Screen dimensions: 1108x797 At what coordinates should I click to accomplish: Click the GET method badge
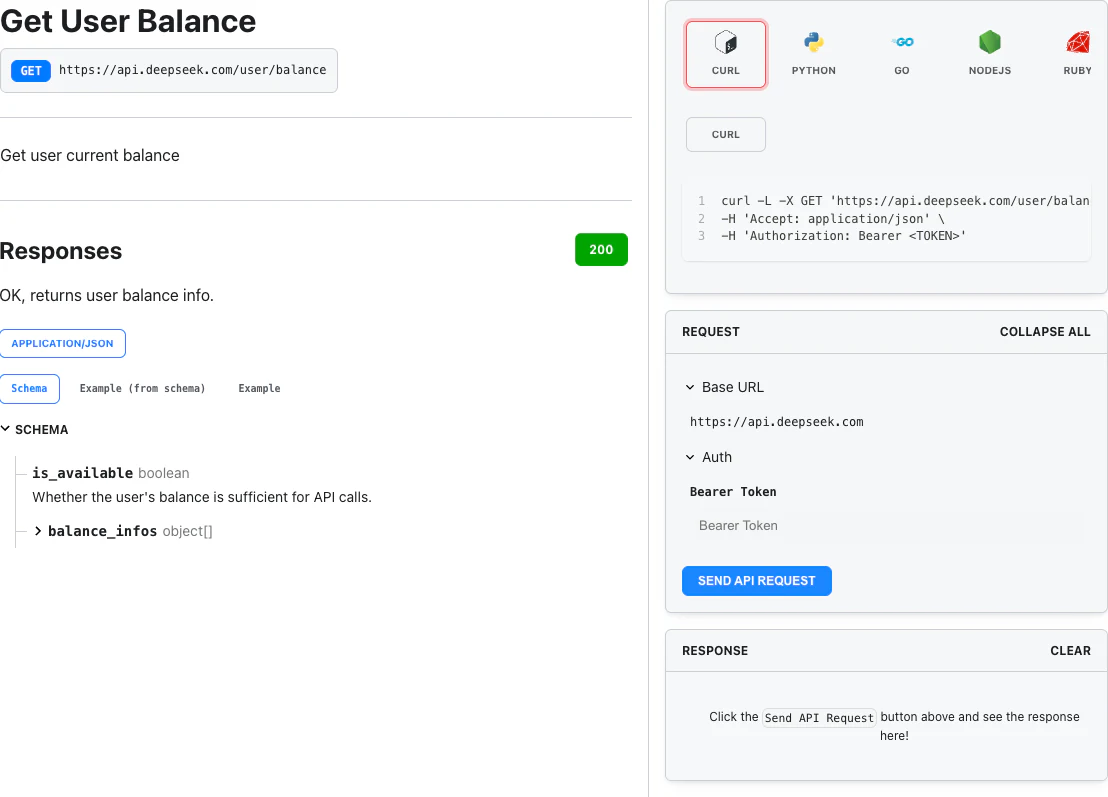pos(31,71)
